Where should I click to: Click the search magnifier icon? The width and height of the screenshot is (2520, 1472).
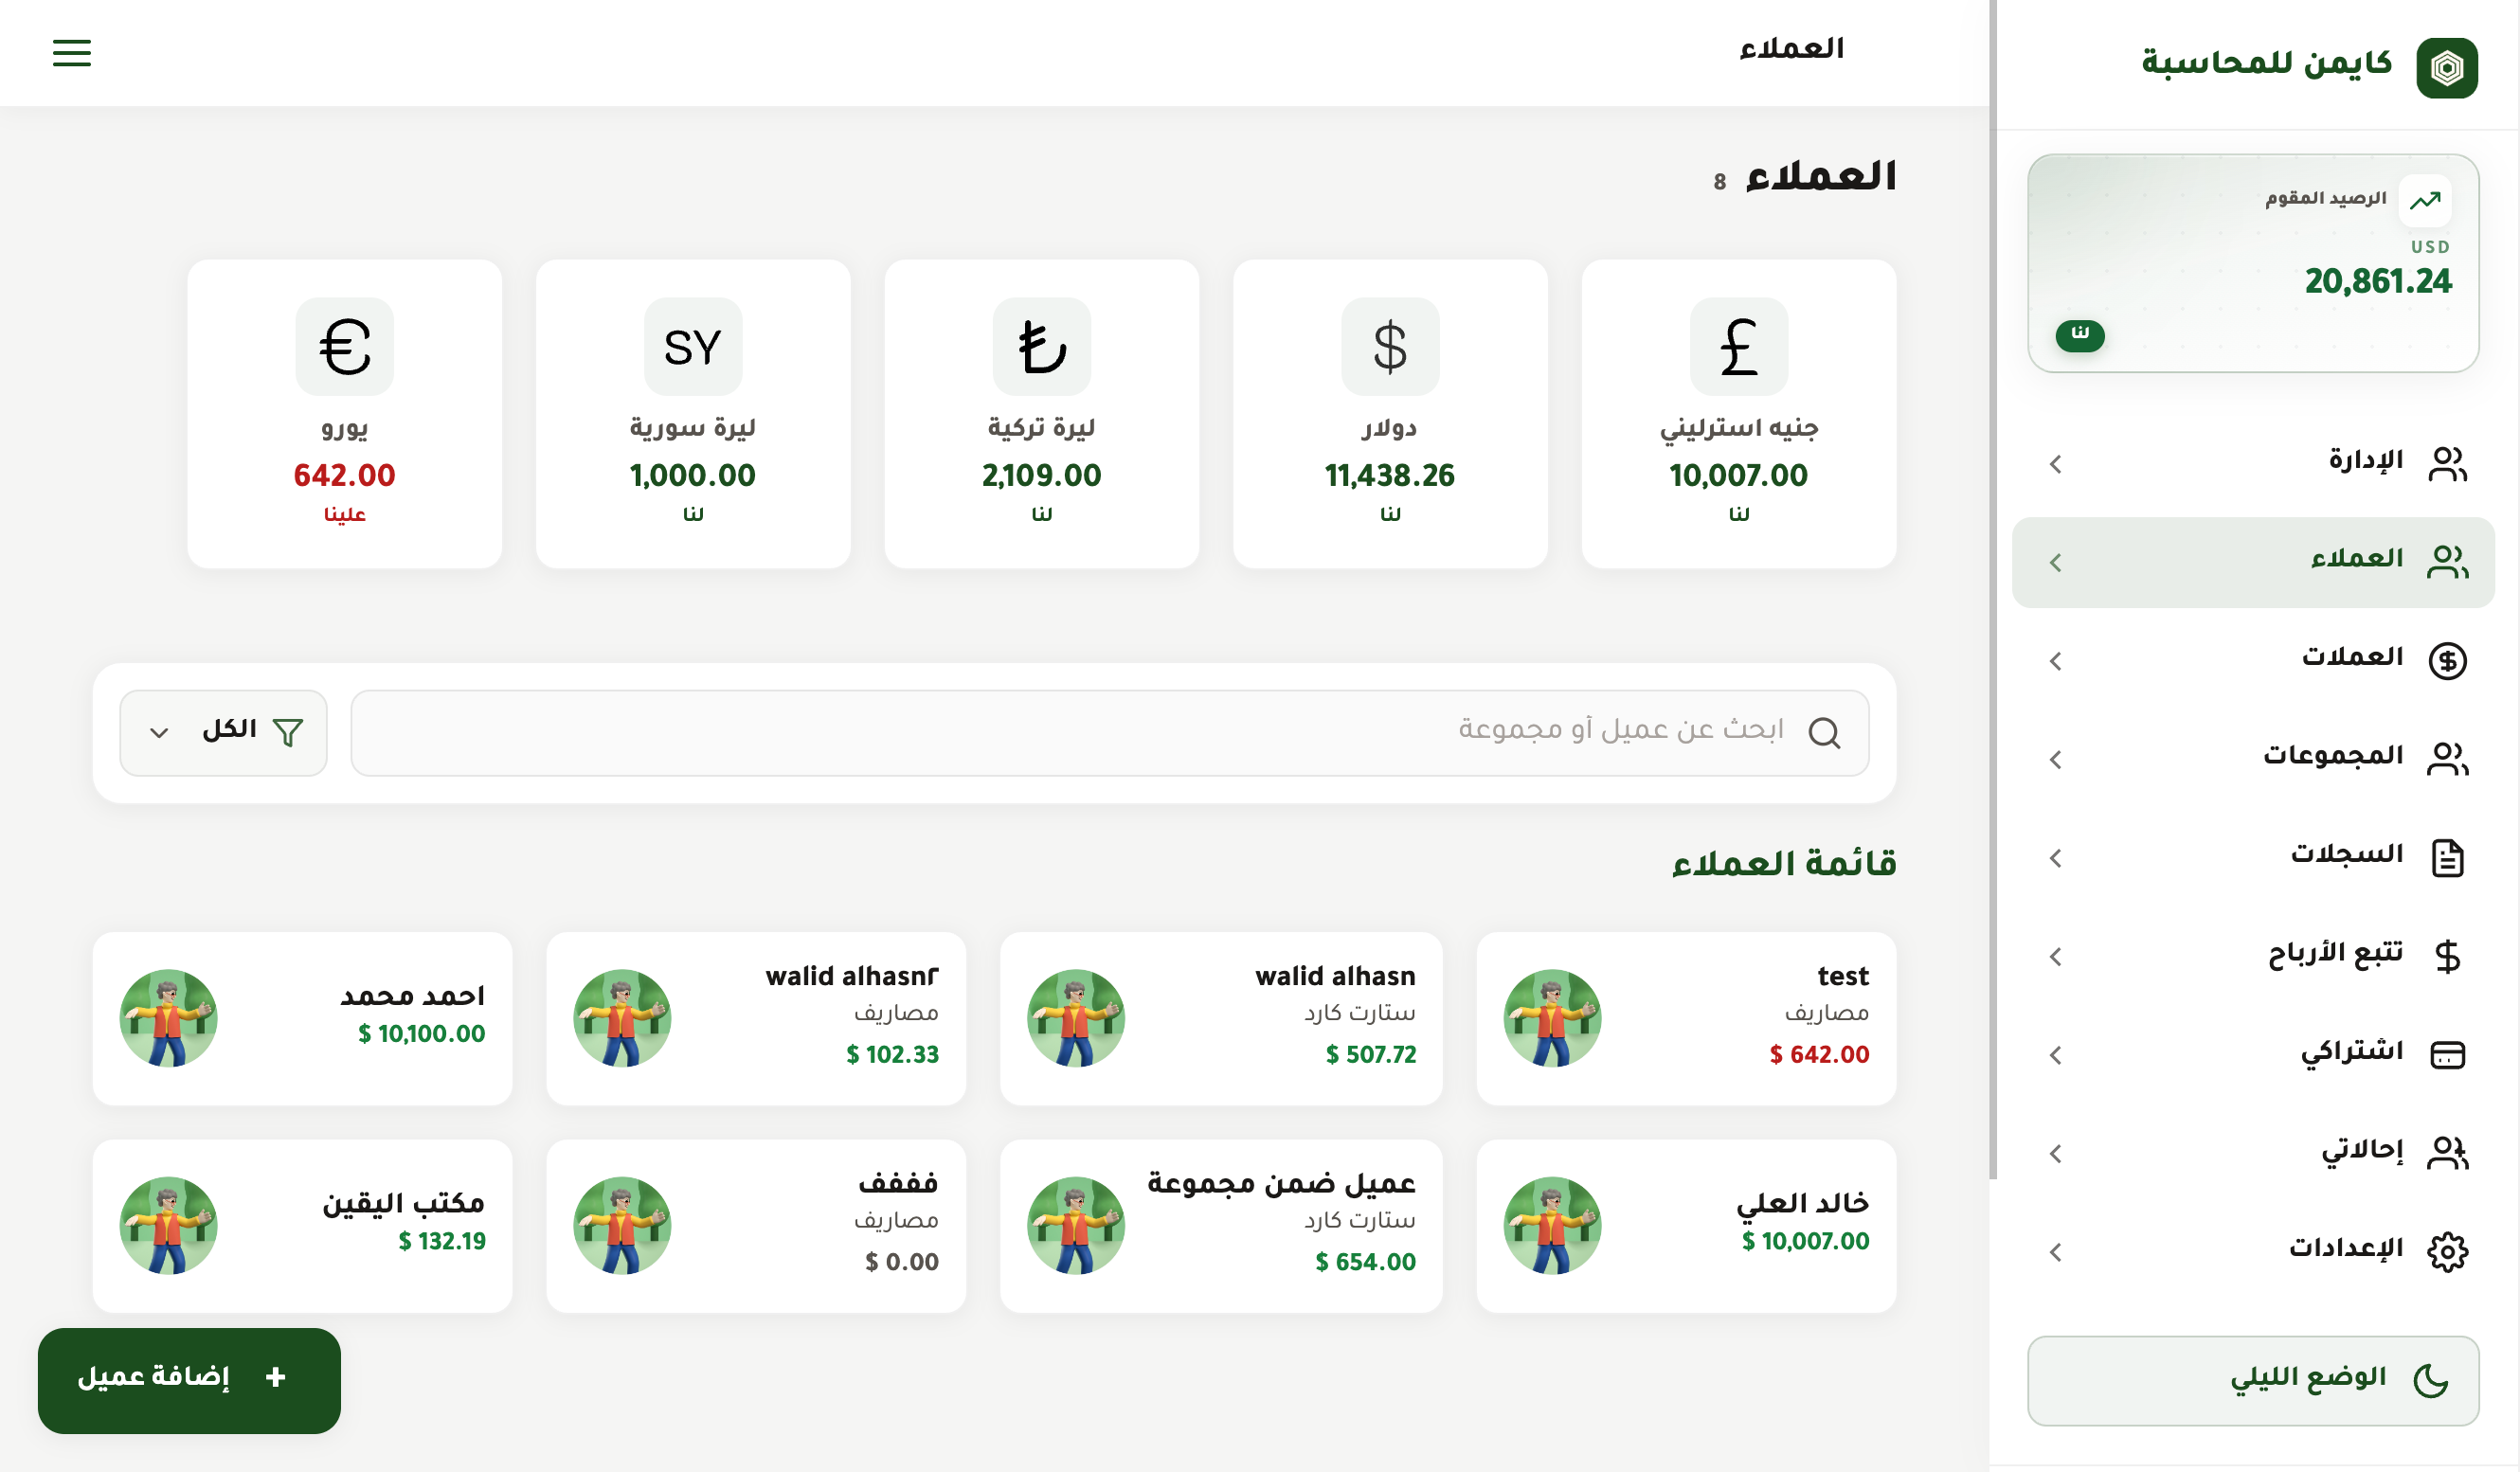pos(1826,733)
